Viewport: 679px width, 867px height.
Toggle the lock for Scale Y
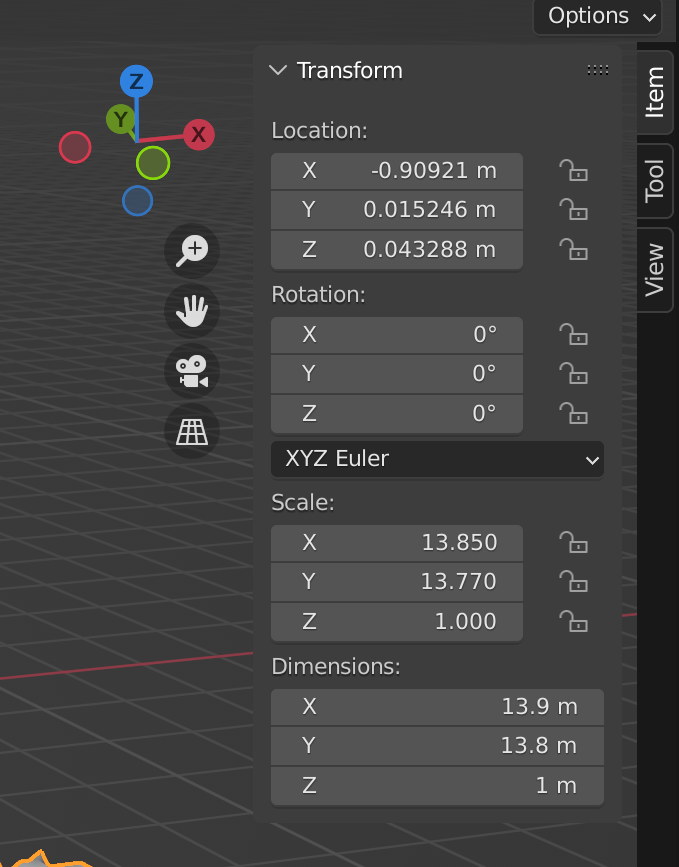point(573,581)
